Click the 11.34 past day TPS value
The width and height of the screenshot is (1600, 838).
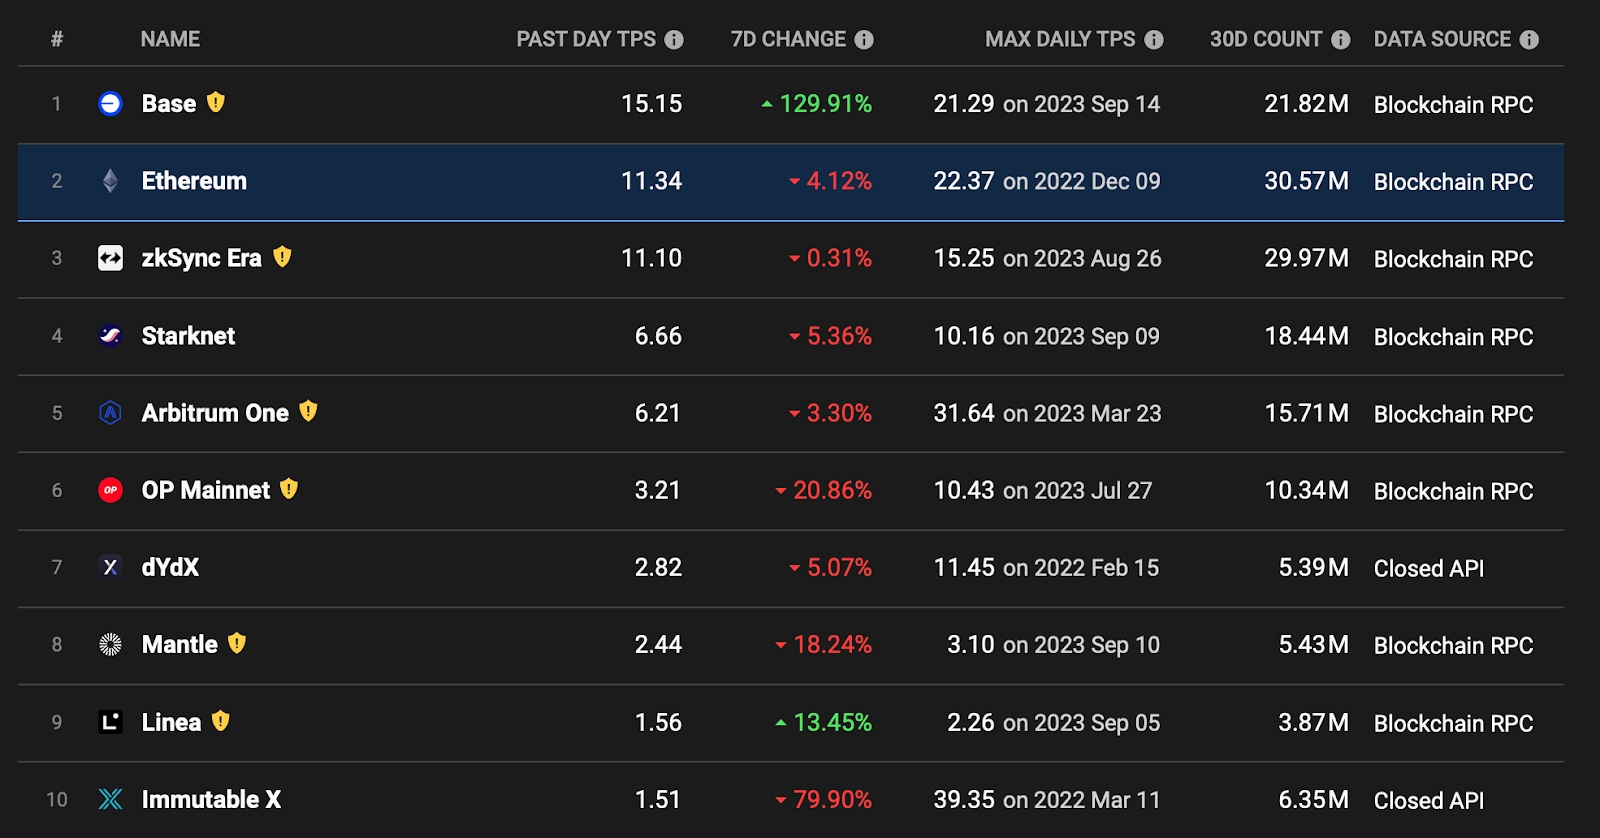pyautogui.click(x=651, y=181)
